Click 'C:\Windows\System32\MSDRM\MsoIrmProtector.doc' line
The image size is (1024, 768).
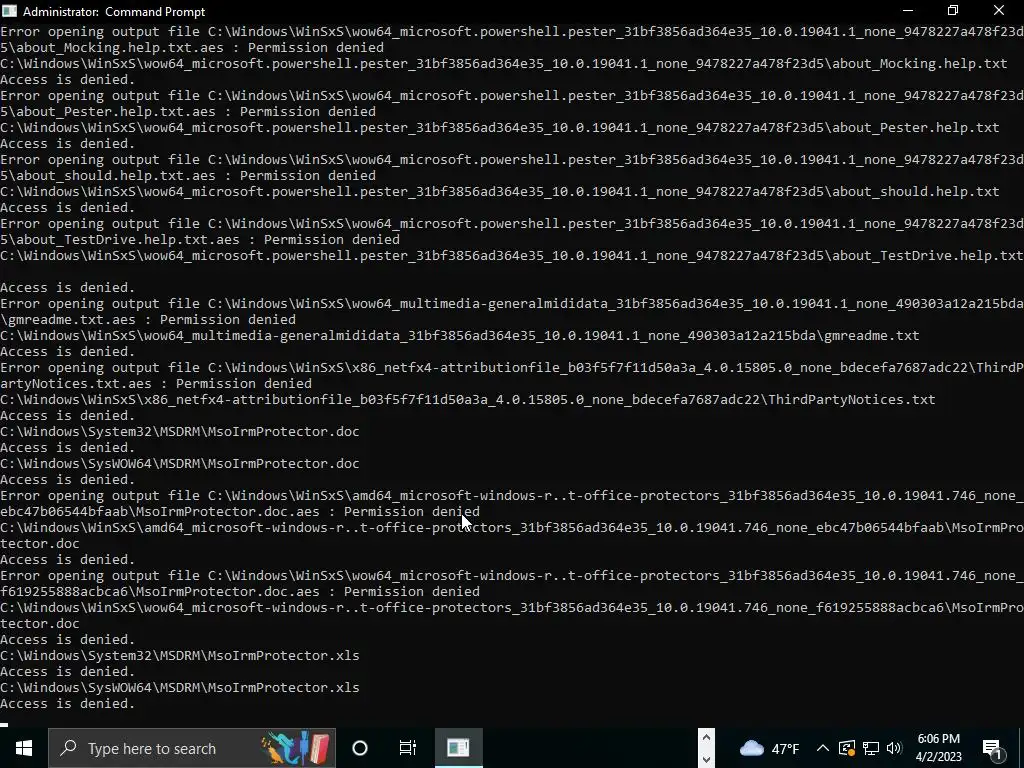pos(180,432)
